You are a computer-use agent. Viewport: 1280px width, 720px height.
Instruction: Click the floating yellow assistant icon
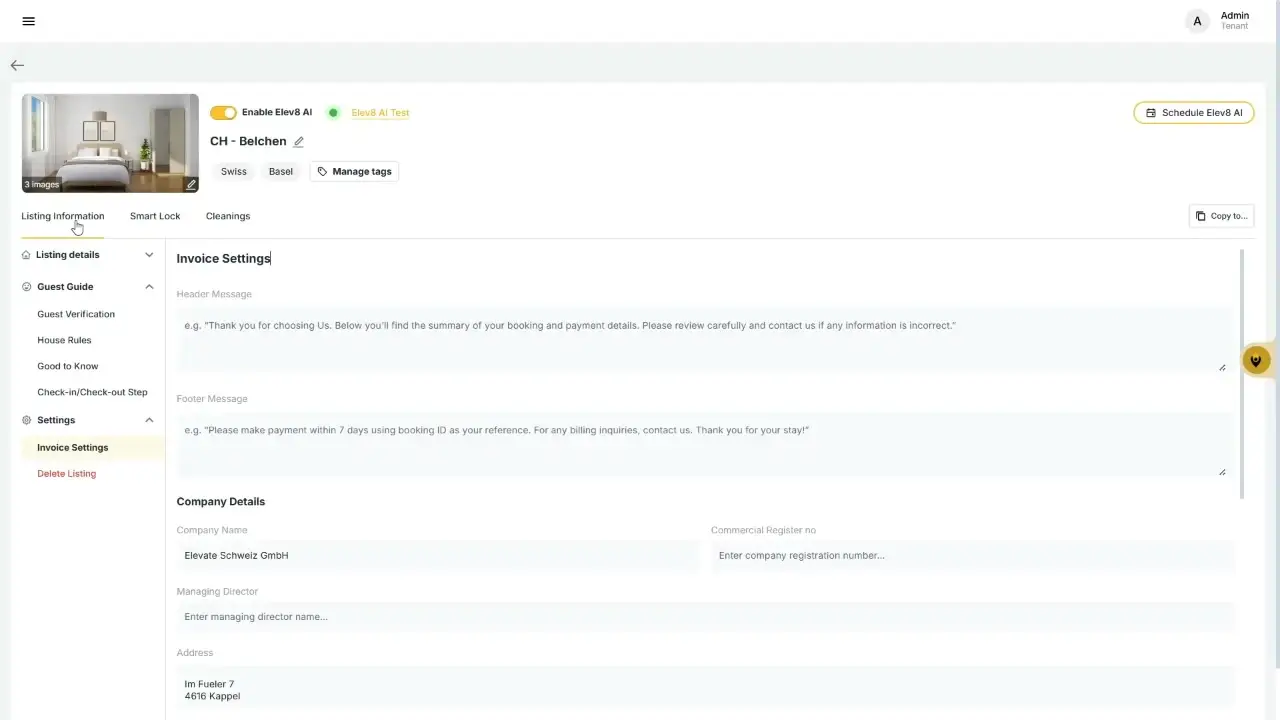[1256, 360]
